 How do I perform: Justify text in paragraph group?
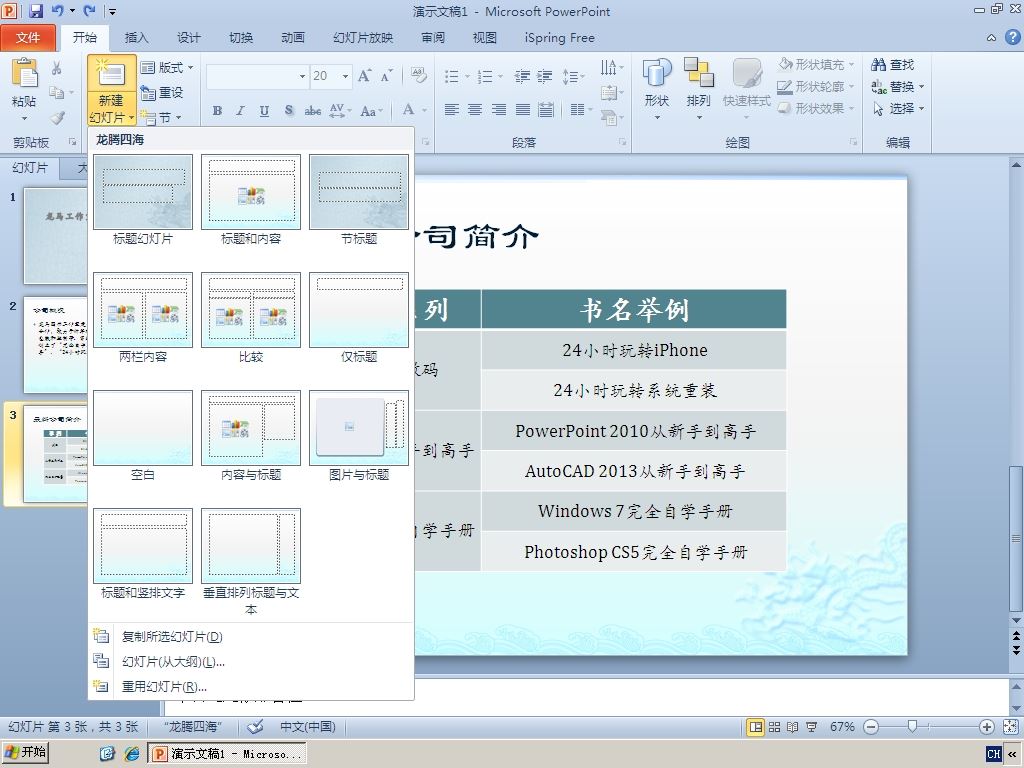tap(522, 110)
